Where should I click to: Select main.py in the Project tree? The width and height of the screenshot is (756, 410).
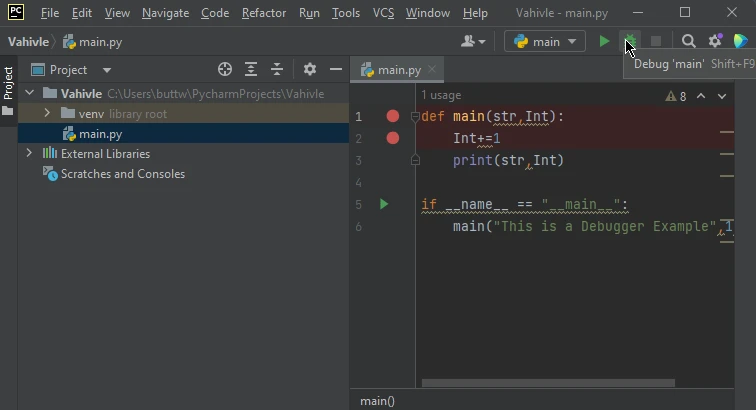[x=183, y=134]
